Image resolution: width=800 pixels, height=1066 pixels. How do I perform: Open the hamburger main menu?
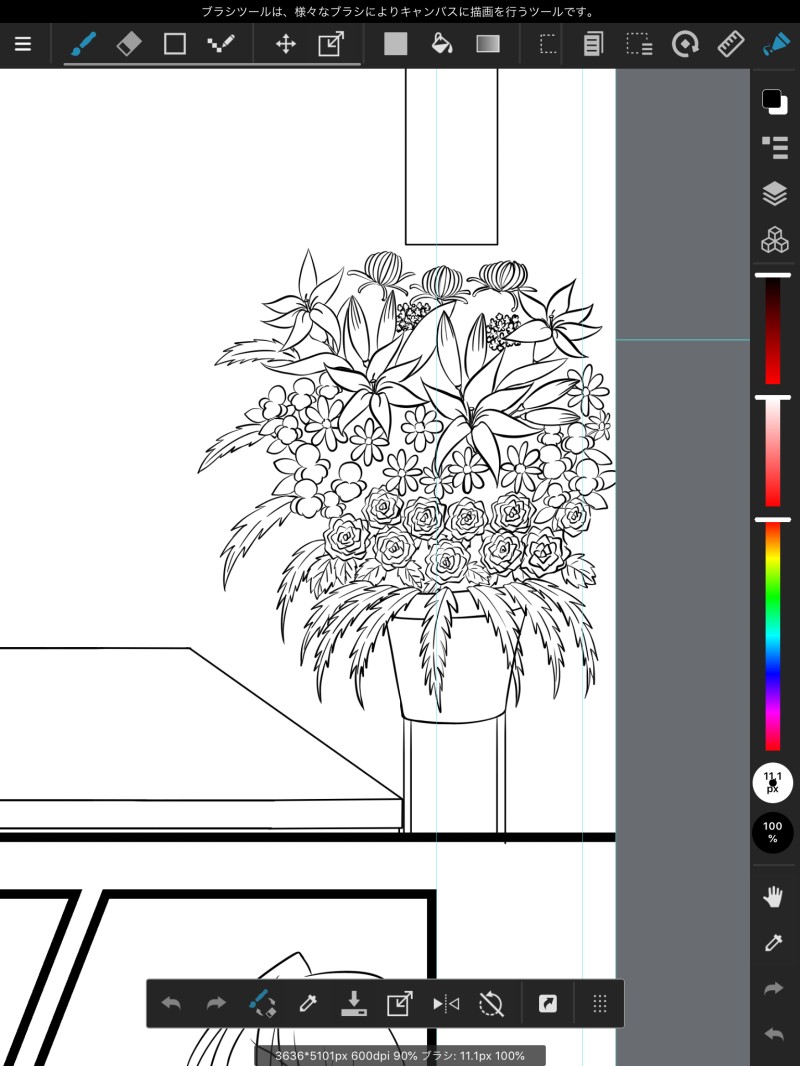(23, 44)
